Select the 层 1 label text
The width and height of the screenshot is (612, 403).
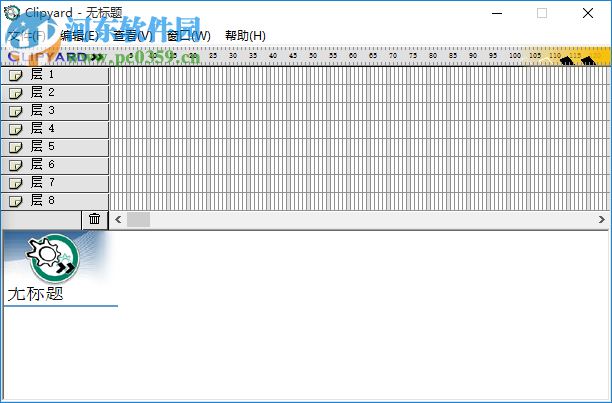coord(43,74)
